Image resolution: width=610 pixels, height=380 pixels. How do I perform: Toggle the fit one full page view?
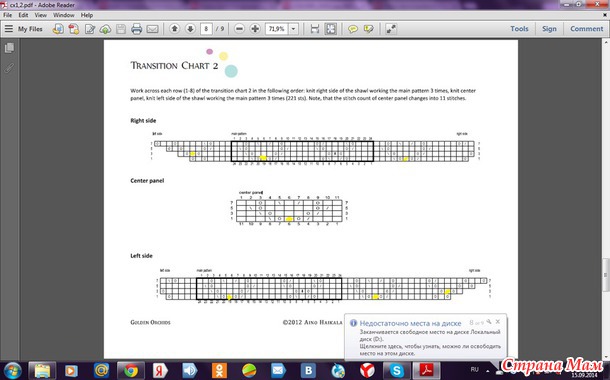(331, 29)
